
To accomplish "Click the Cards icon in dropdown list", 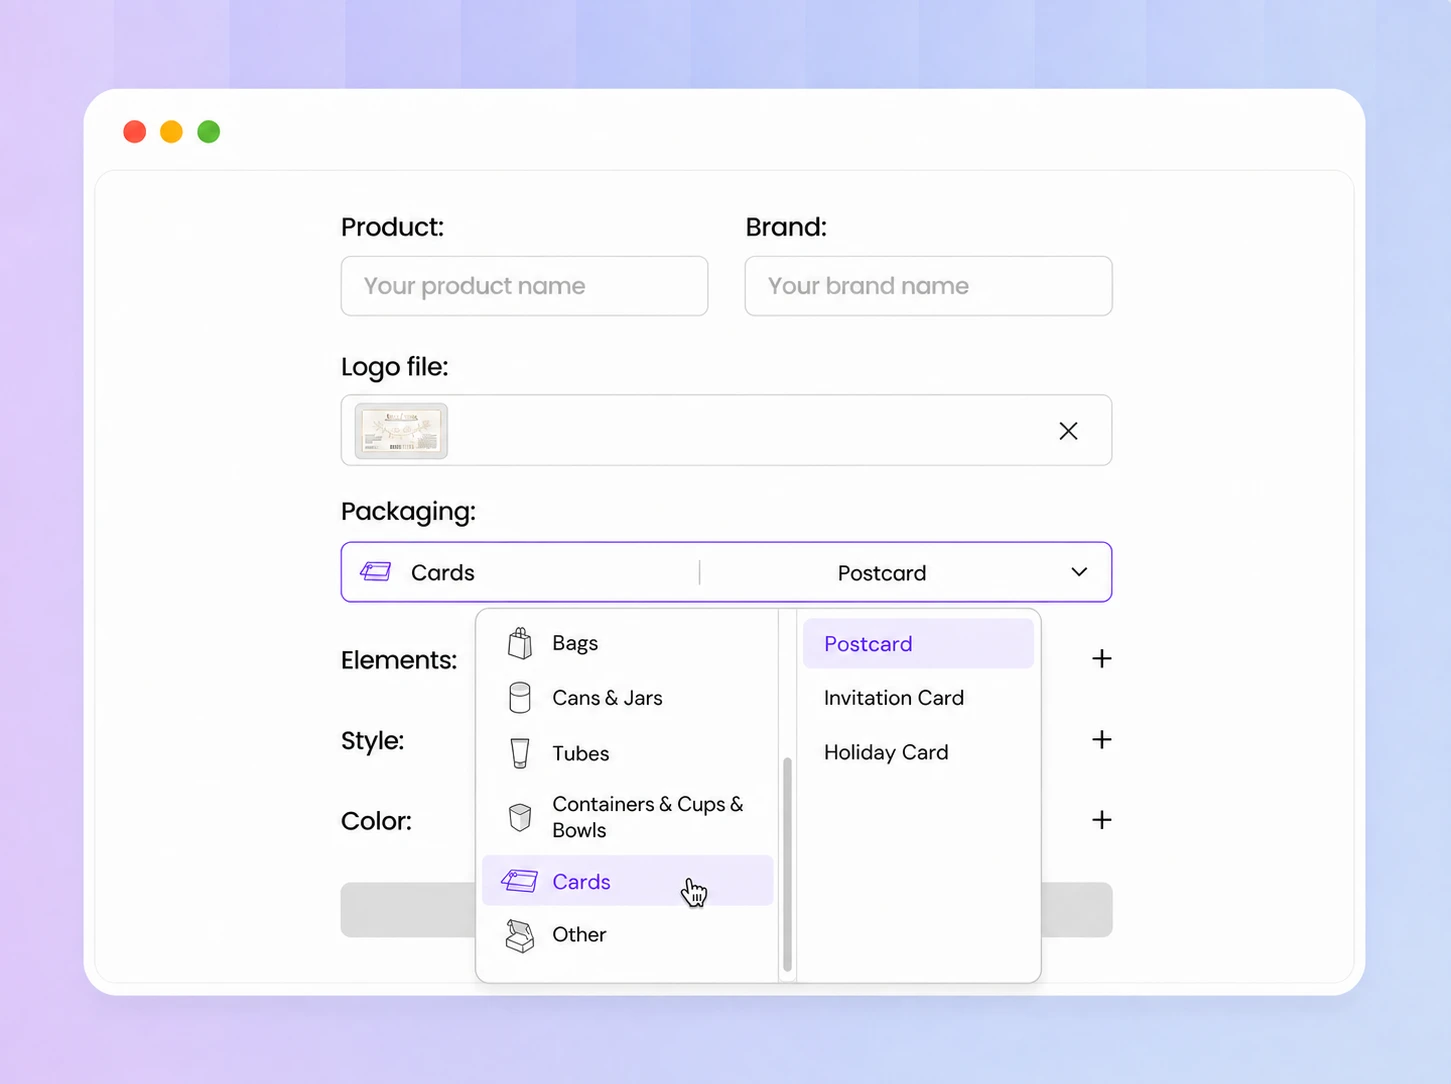I will pyautogui.click(x=520, y=881).
